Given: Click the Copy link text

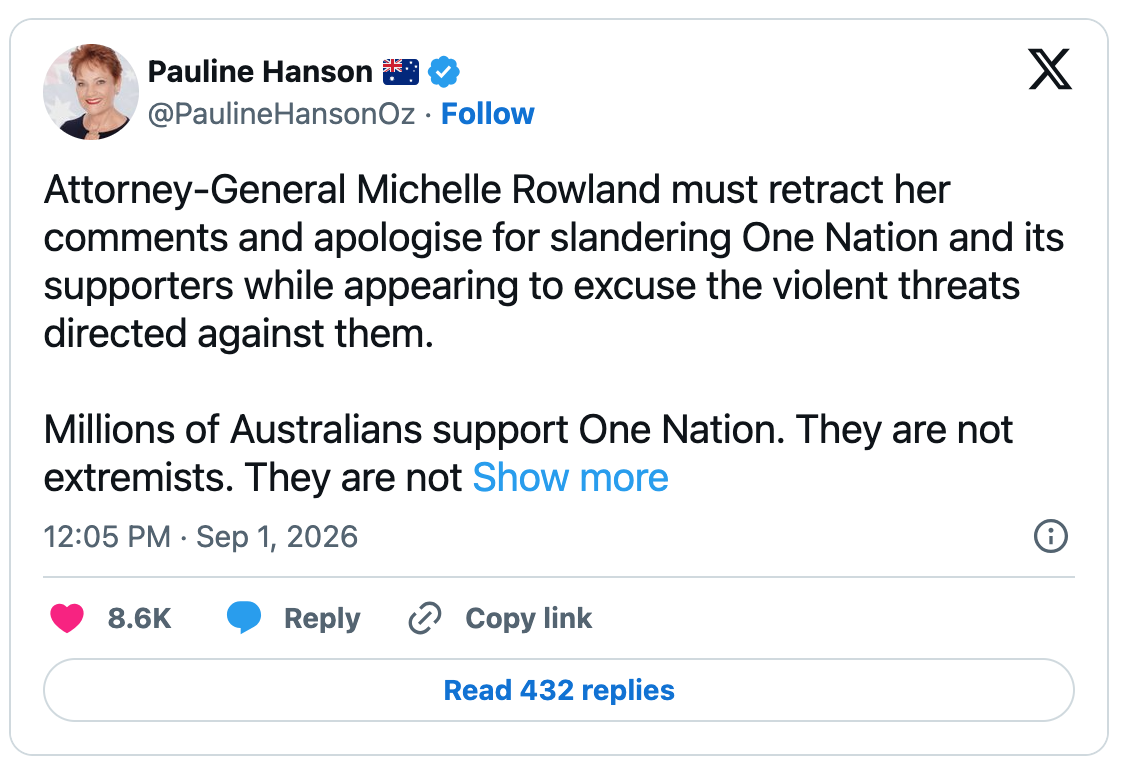Looking at the screenshot, I should [x=529, y=619].
